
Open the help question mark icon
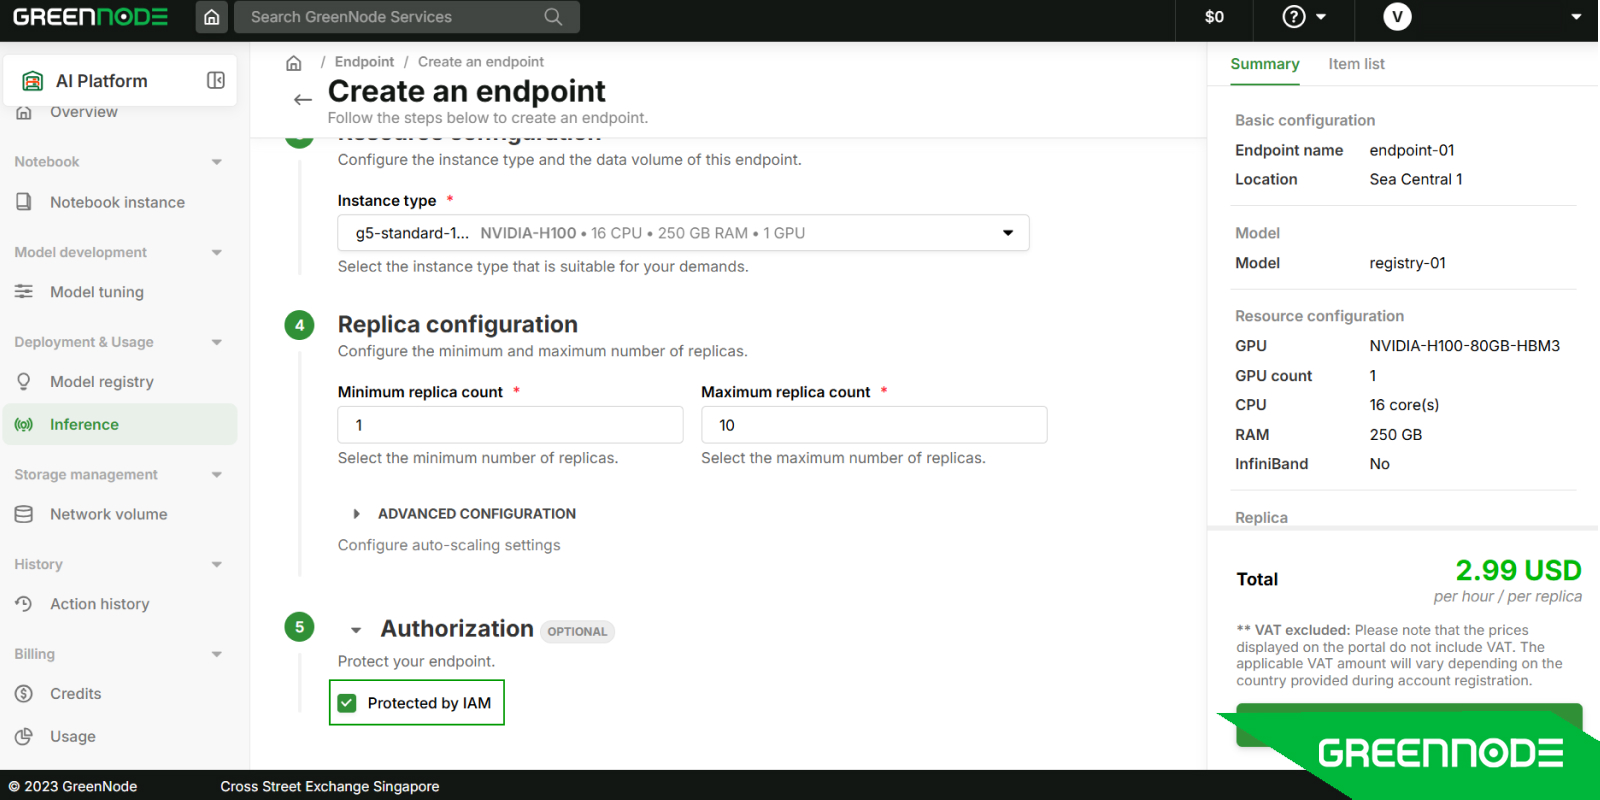[1294, 17]
